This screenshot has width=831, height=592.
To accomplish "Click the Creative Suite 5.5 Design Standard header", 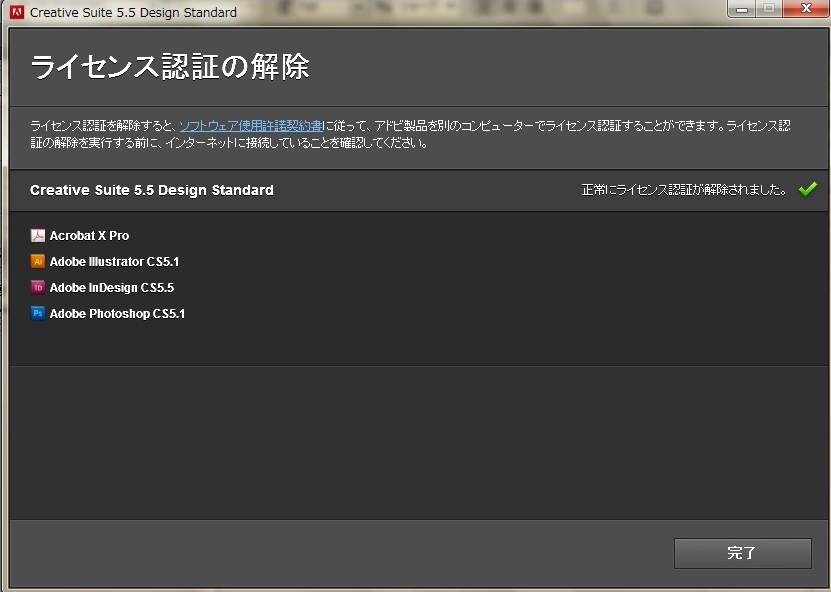I will point(152,189).
